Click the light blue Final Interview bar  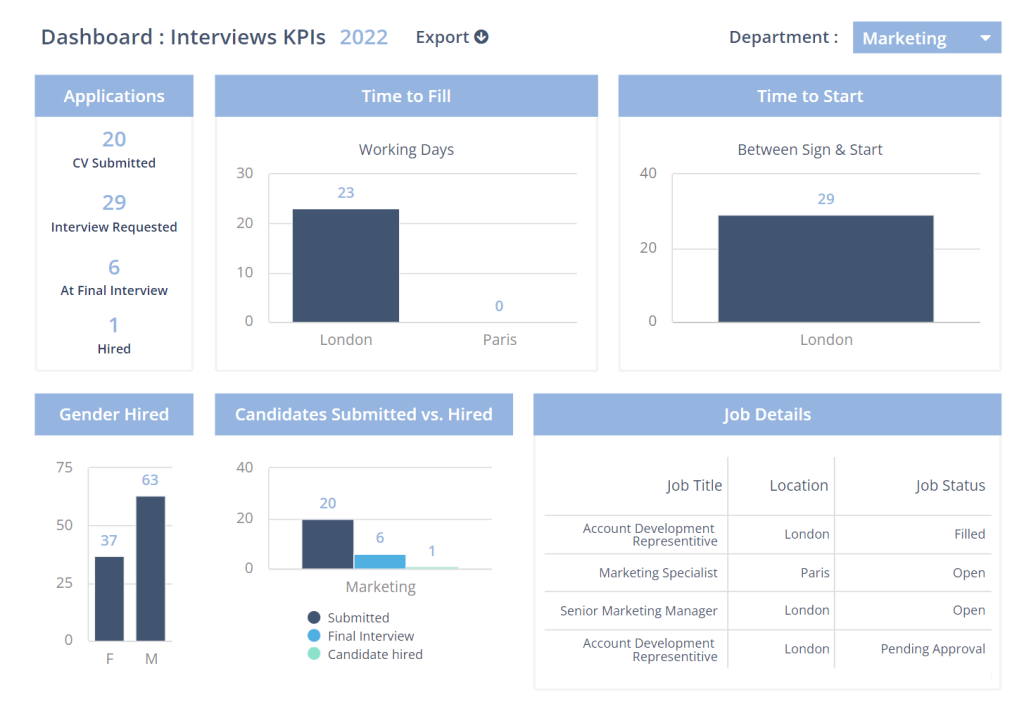(x=380, y=561)
